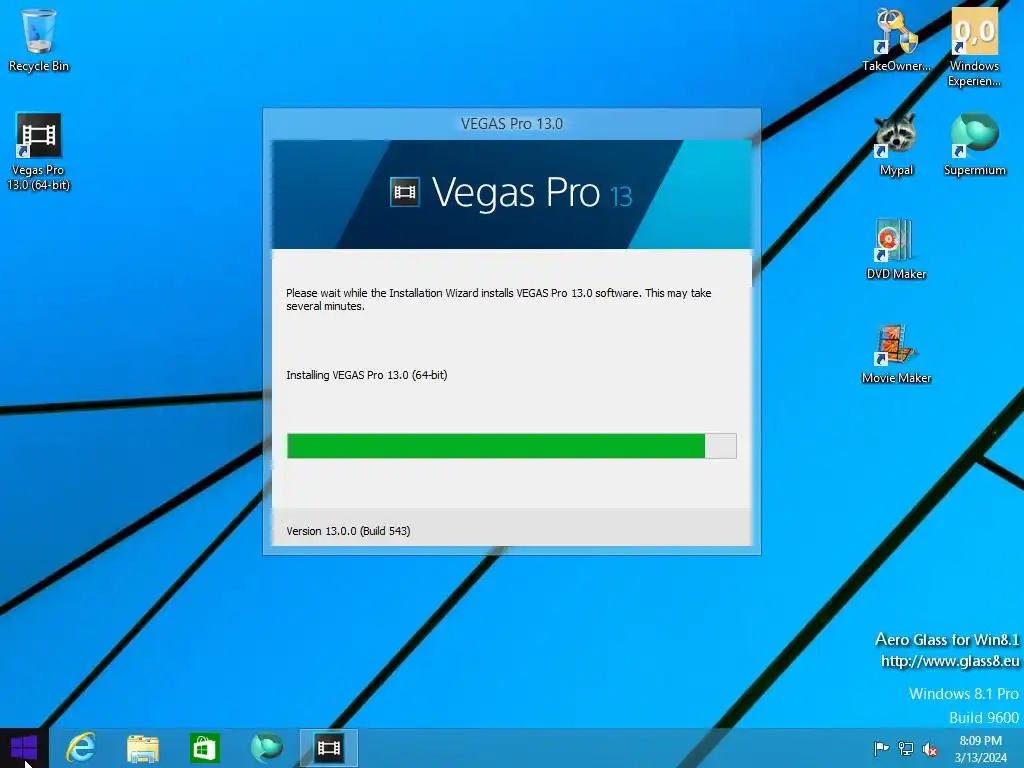1024x768 pixels.
Task: Click the 'Installing VEGAS Pro 13.0 (64-bit)' status text
Action: [x=366, y=375]
